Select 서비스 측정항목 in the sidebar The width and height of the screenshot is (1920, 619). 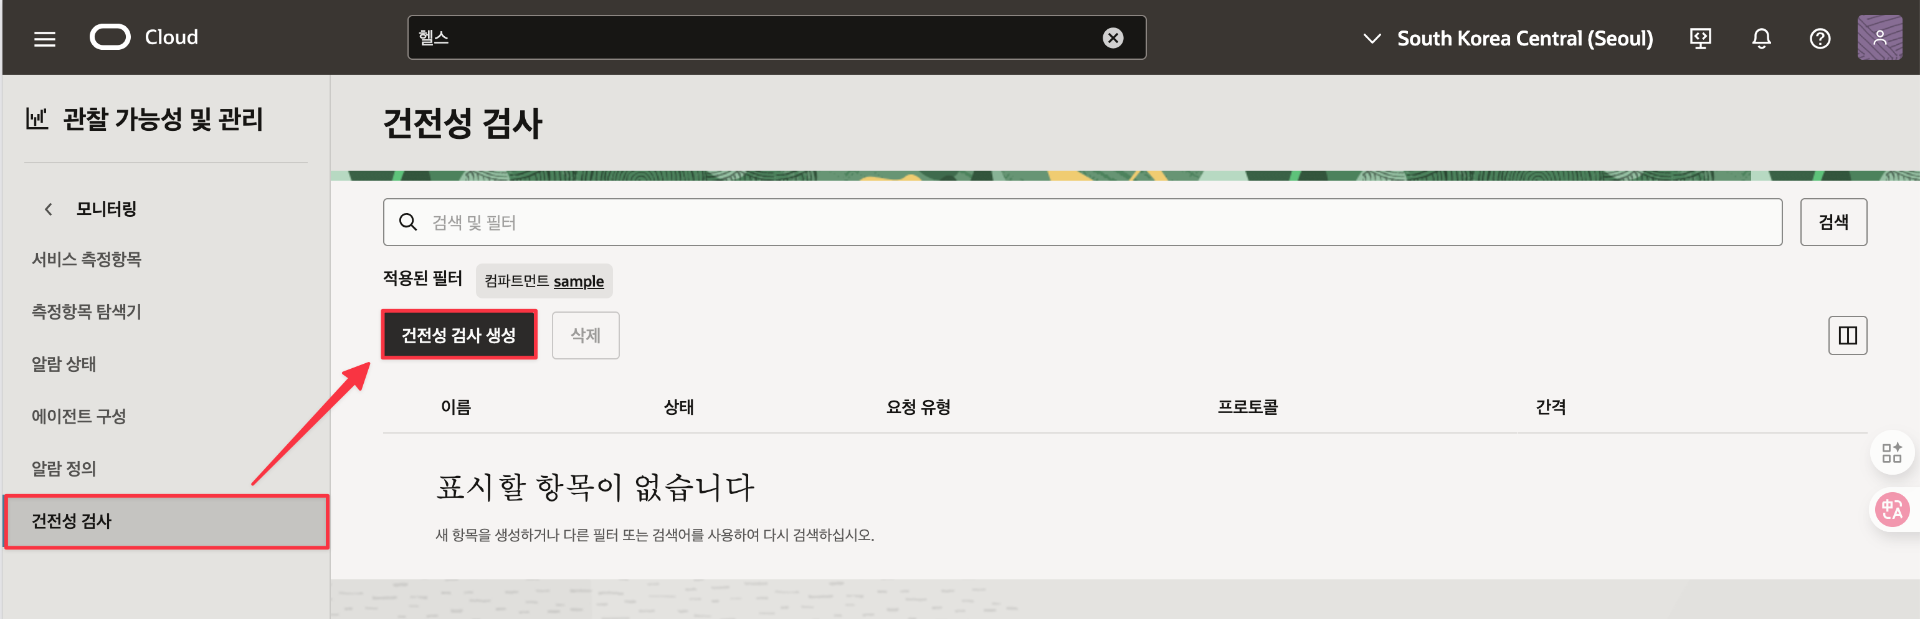(x=86, y=259)
